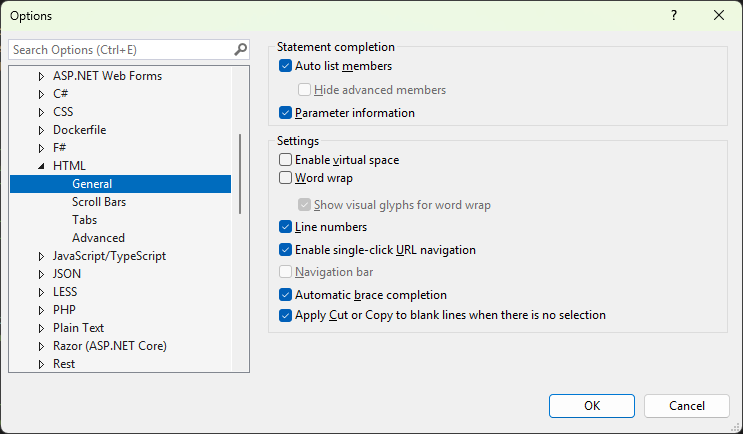Select Scroll Bars under HTML
Screen dimensions: 743x434
click(x=99, y=202)
